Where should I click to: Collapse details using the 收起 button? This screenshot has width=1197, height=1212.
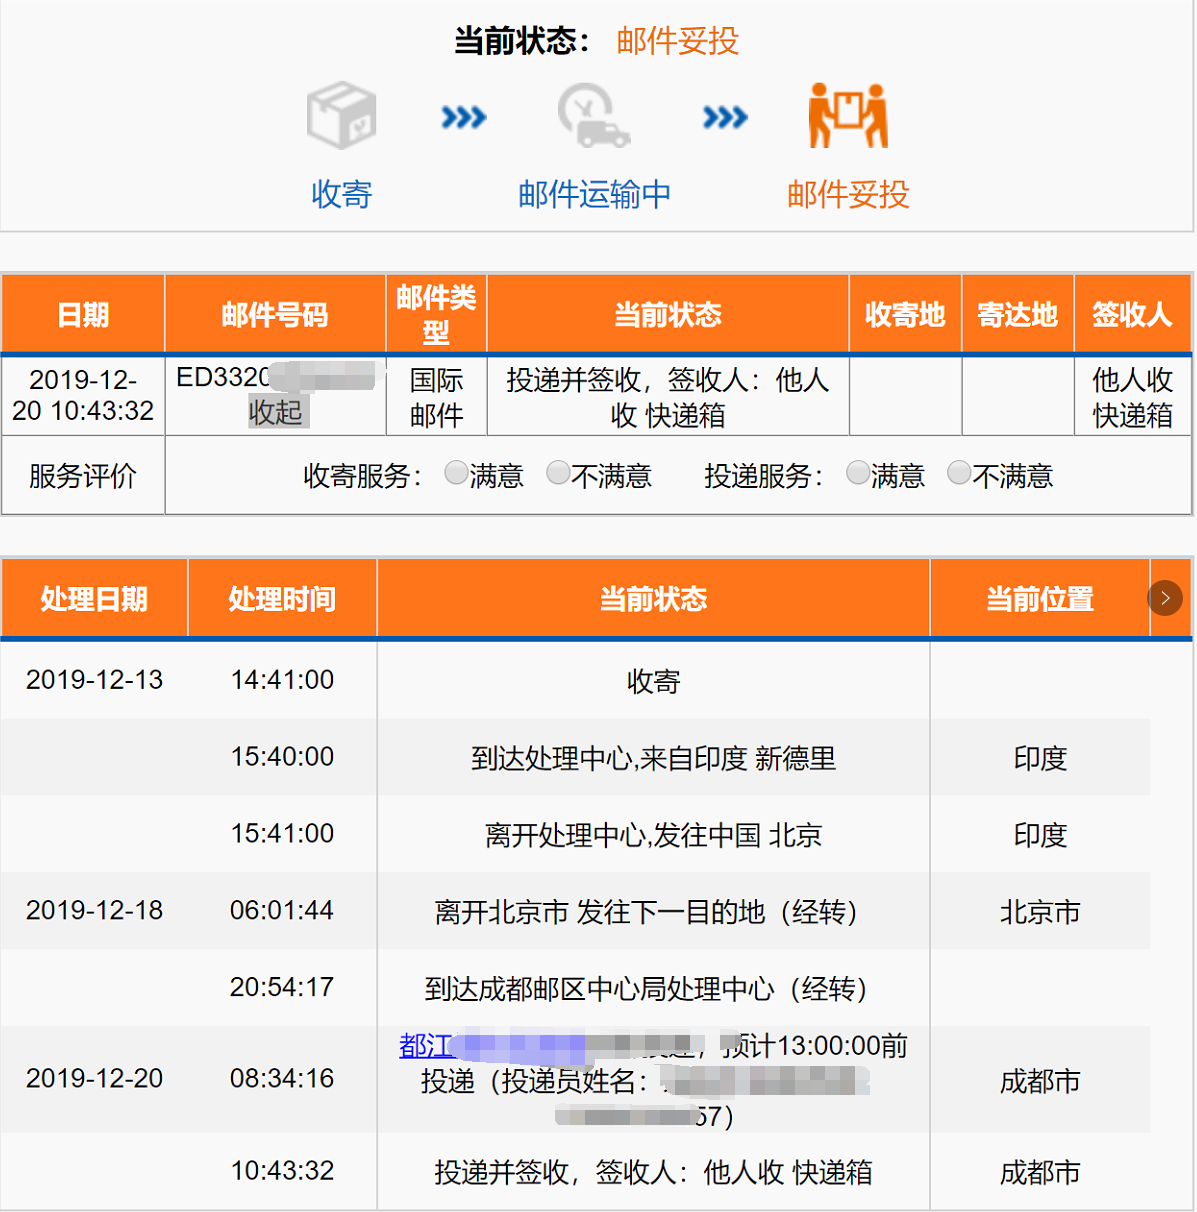tap(276, 412)
